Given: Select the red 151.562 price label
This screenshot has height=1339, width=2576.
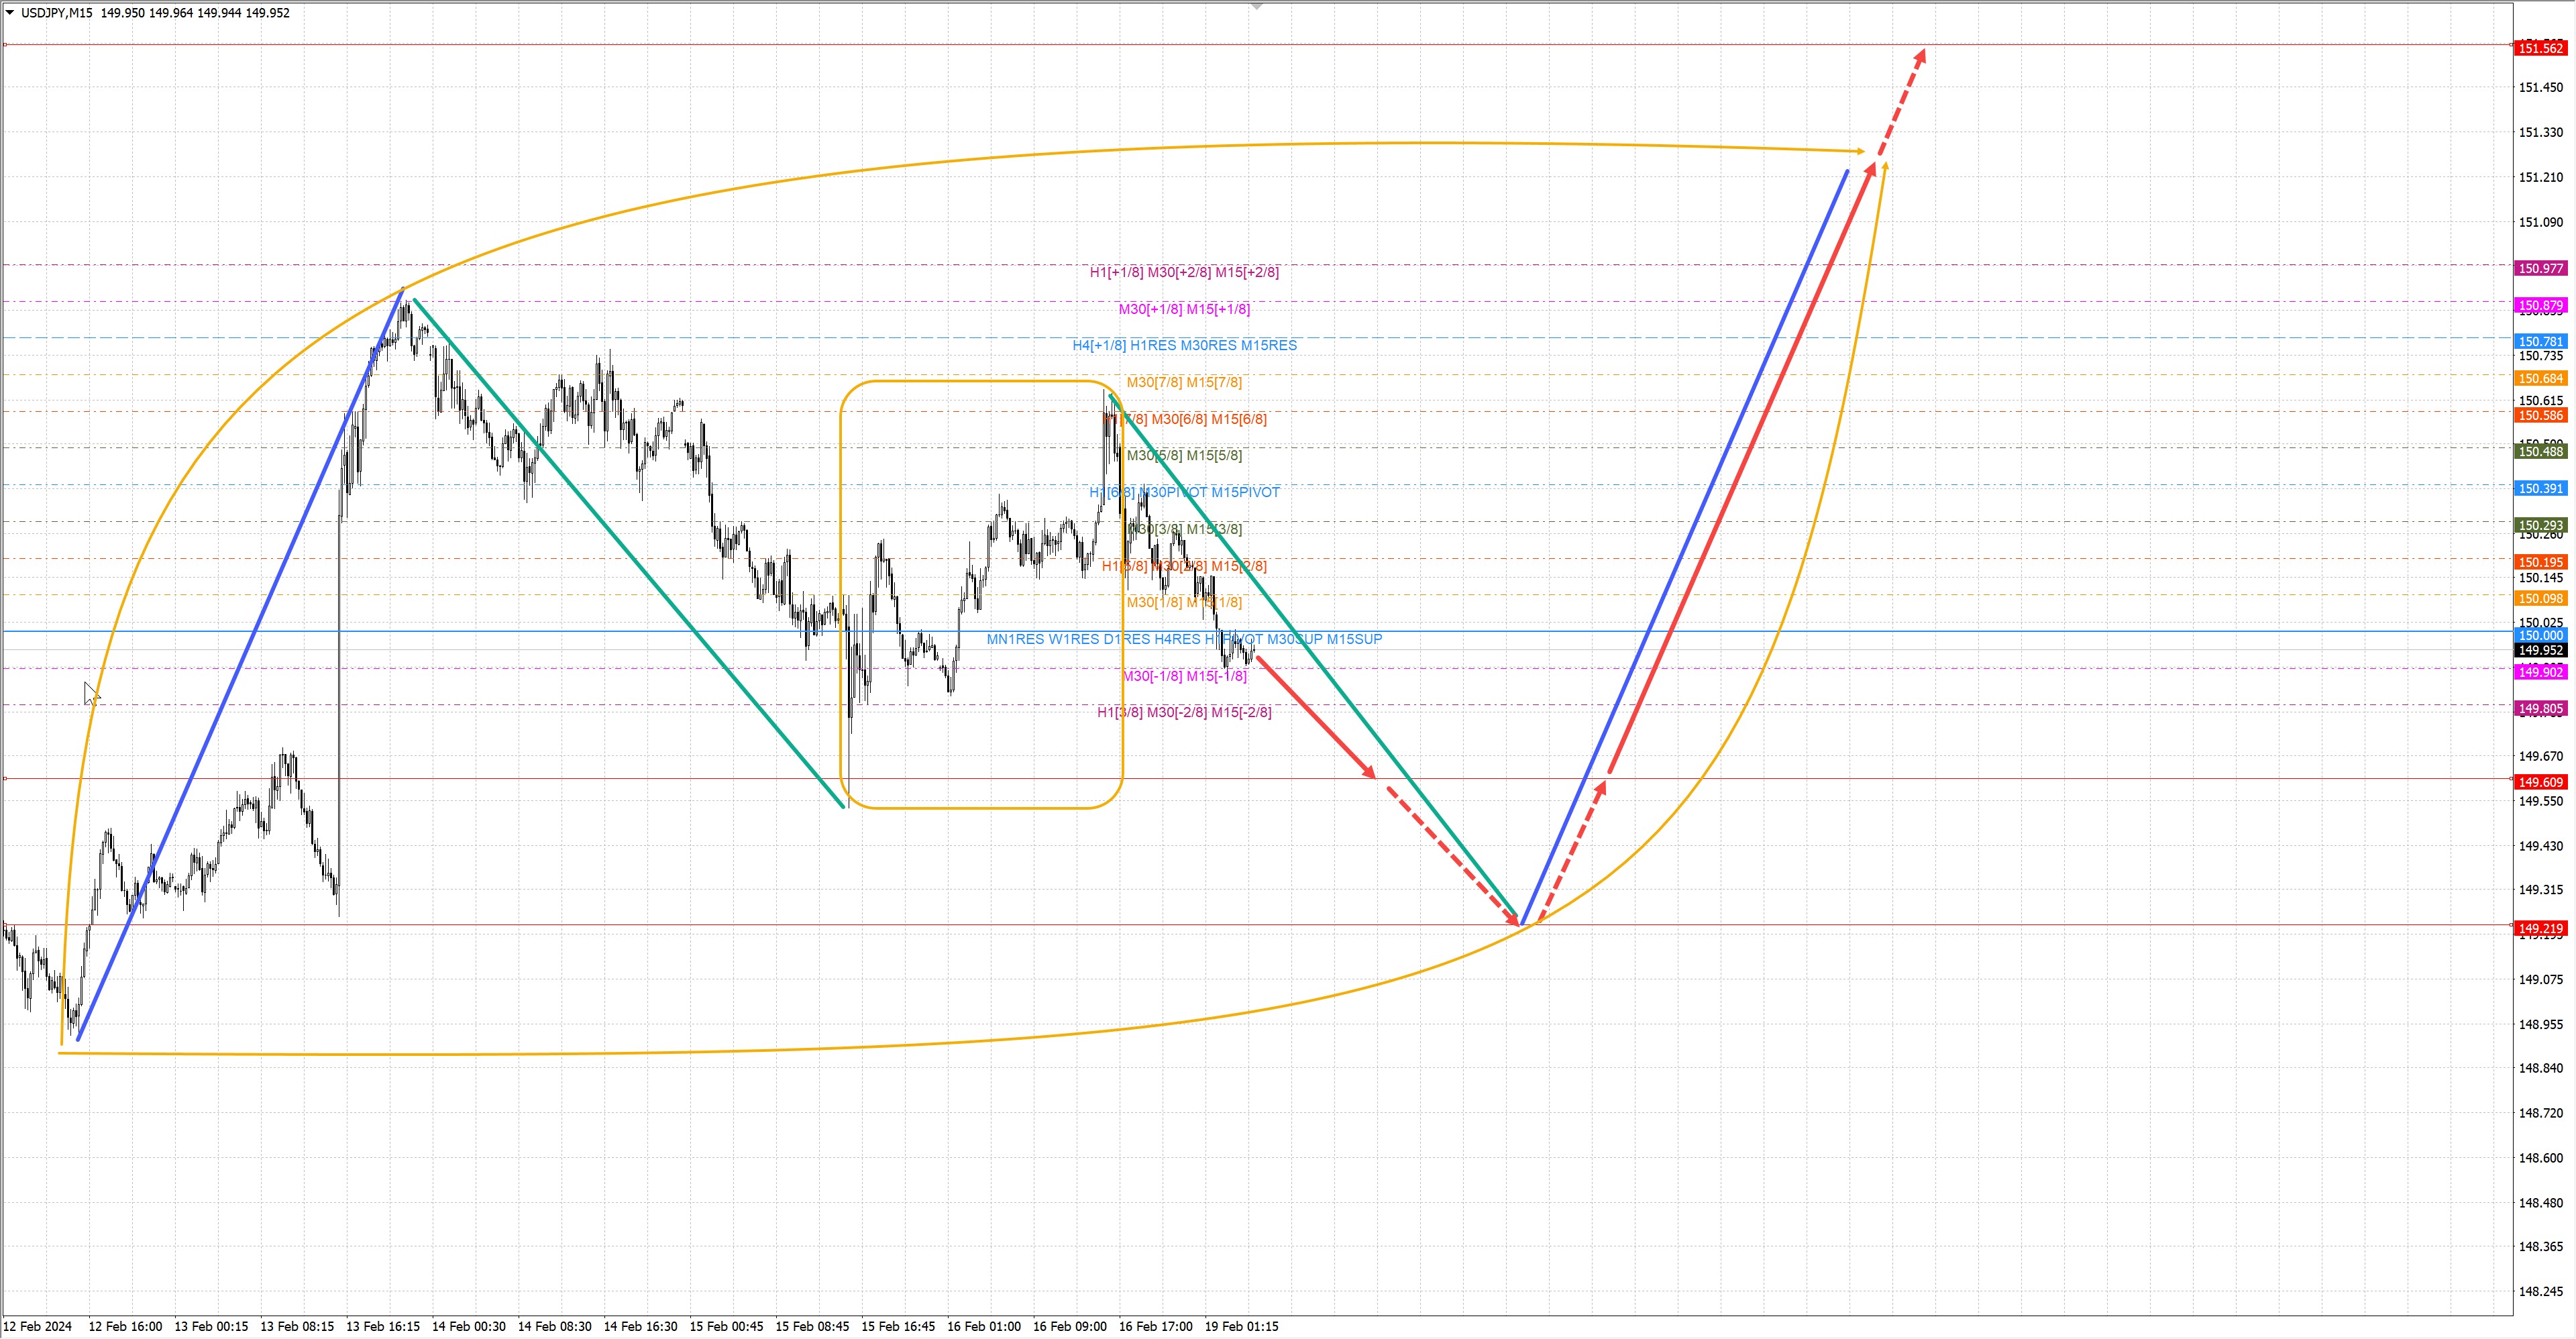Looking at the screenshot, I should tap(2540, 48).
